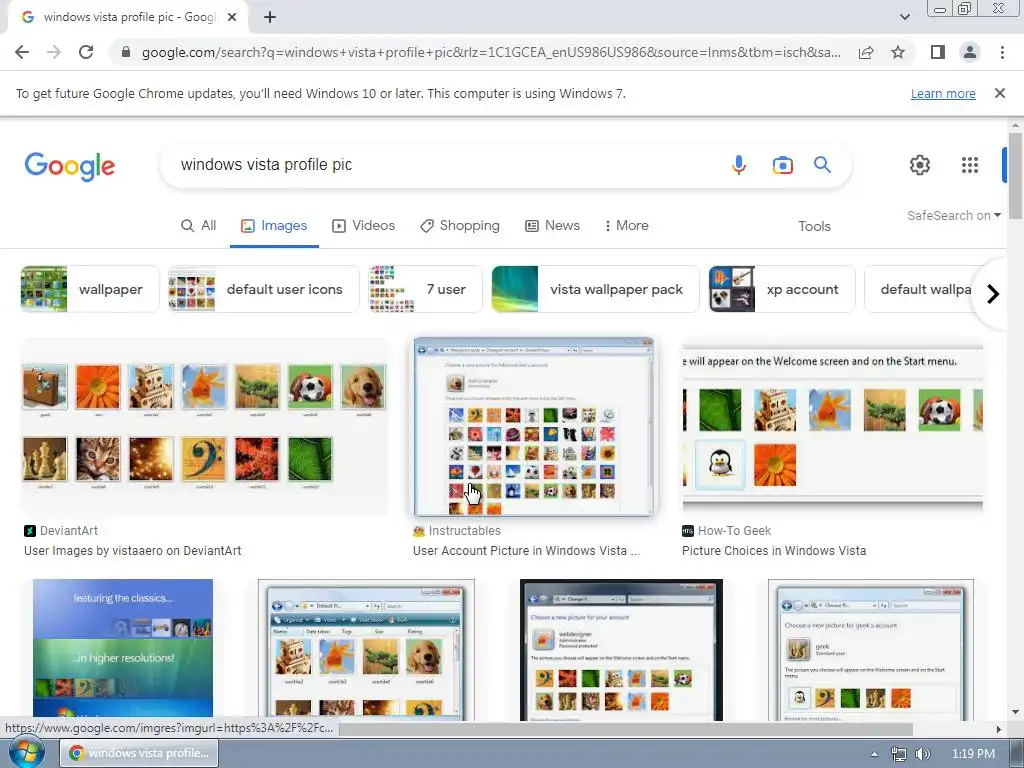This screenshot has height=768, width=1024.
Task: Go back to the previous page
Action: 22,52
